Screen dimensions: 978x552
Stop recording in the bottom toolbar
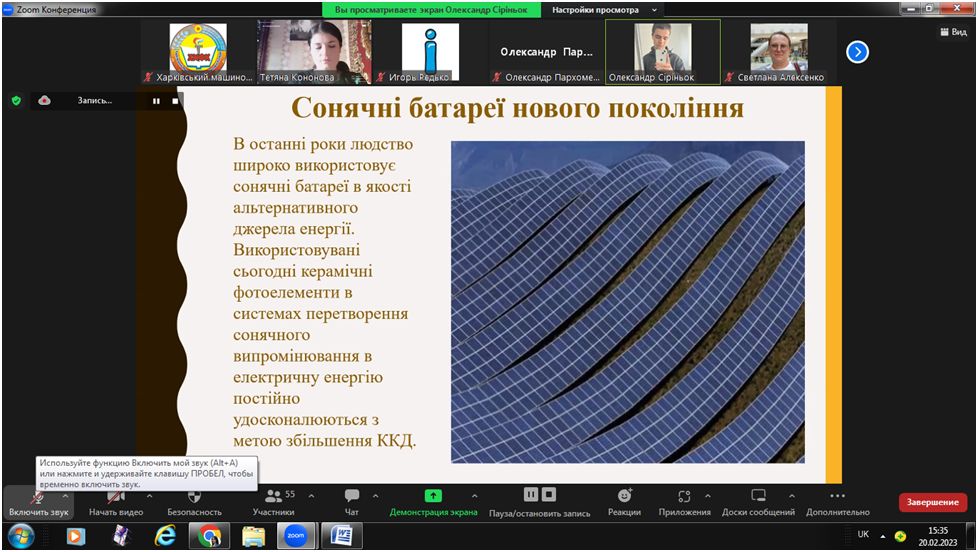pyautogui.click(x=549, y=495)
